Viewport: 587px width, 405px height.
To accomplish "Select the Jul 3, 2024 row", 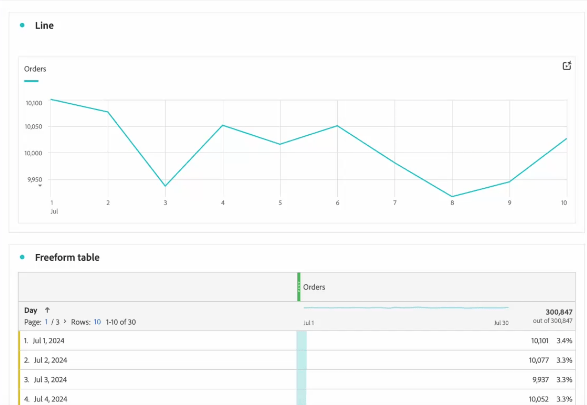I will click(x=297, y=380).
